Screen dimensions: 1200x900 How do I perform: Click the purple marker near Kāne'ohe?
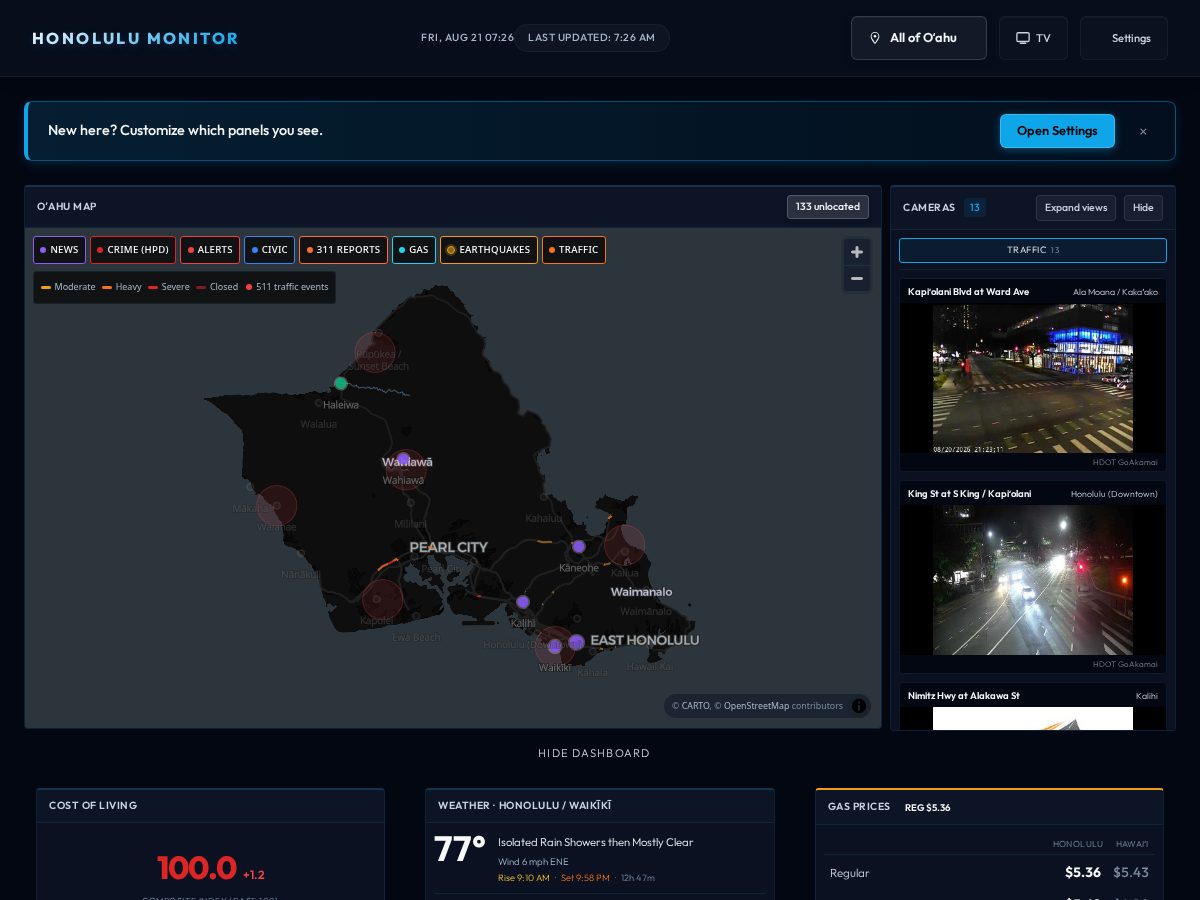click(x=579, y=546)
